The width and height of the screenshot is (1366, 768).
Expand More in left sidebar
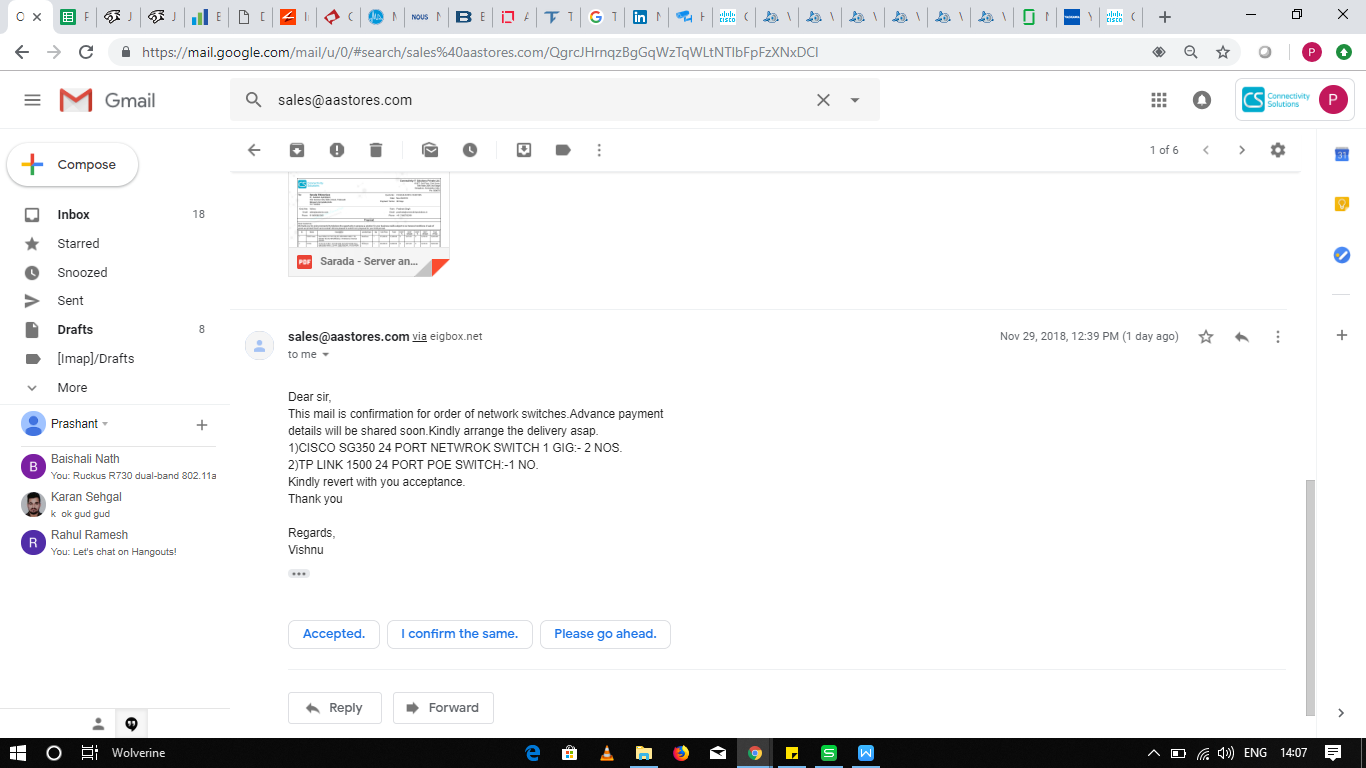pos(72,387)
